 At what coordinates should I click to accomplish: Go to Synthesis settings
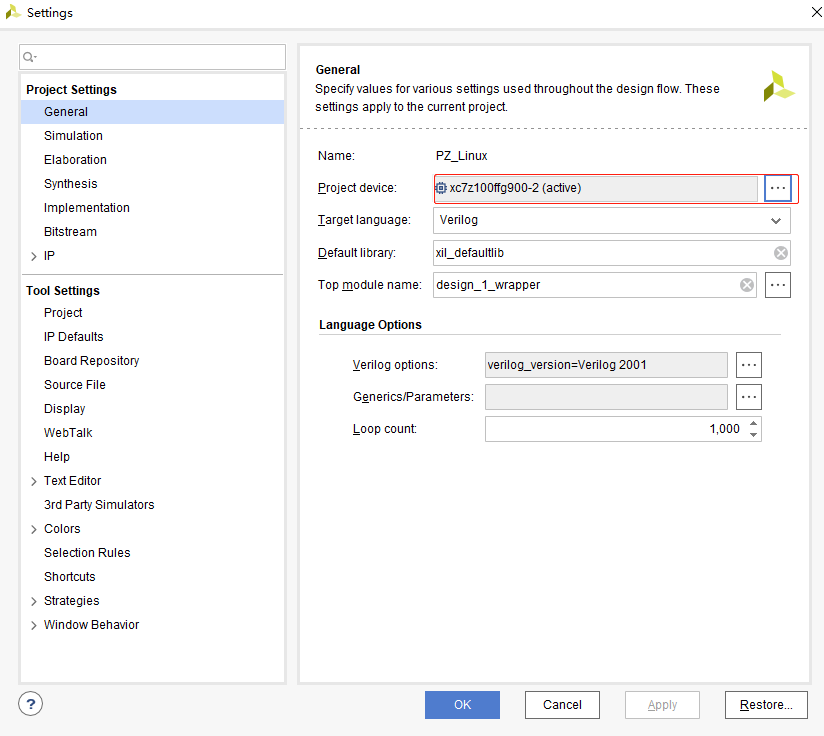70,184
